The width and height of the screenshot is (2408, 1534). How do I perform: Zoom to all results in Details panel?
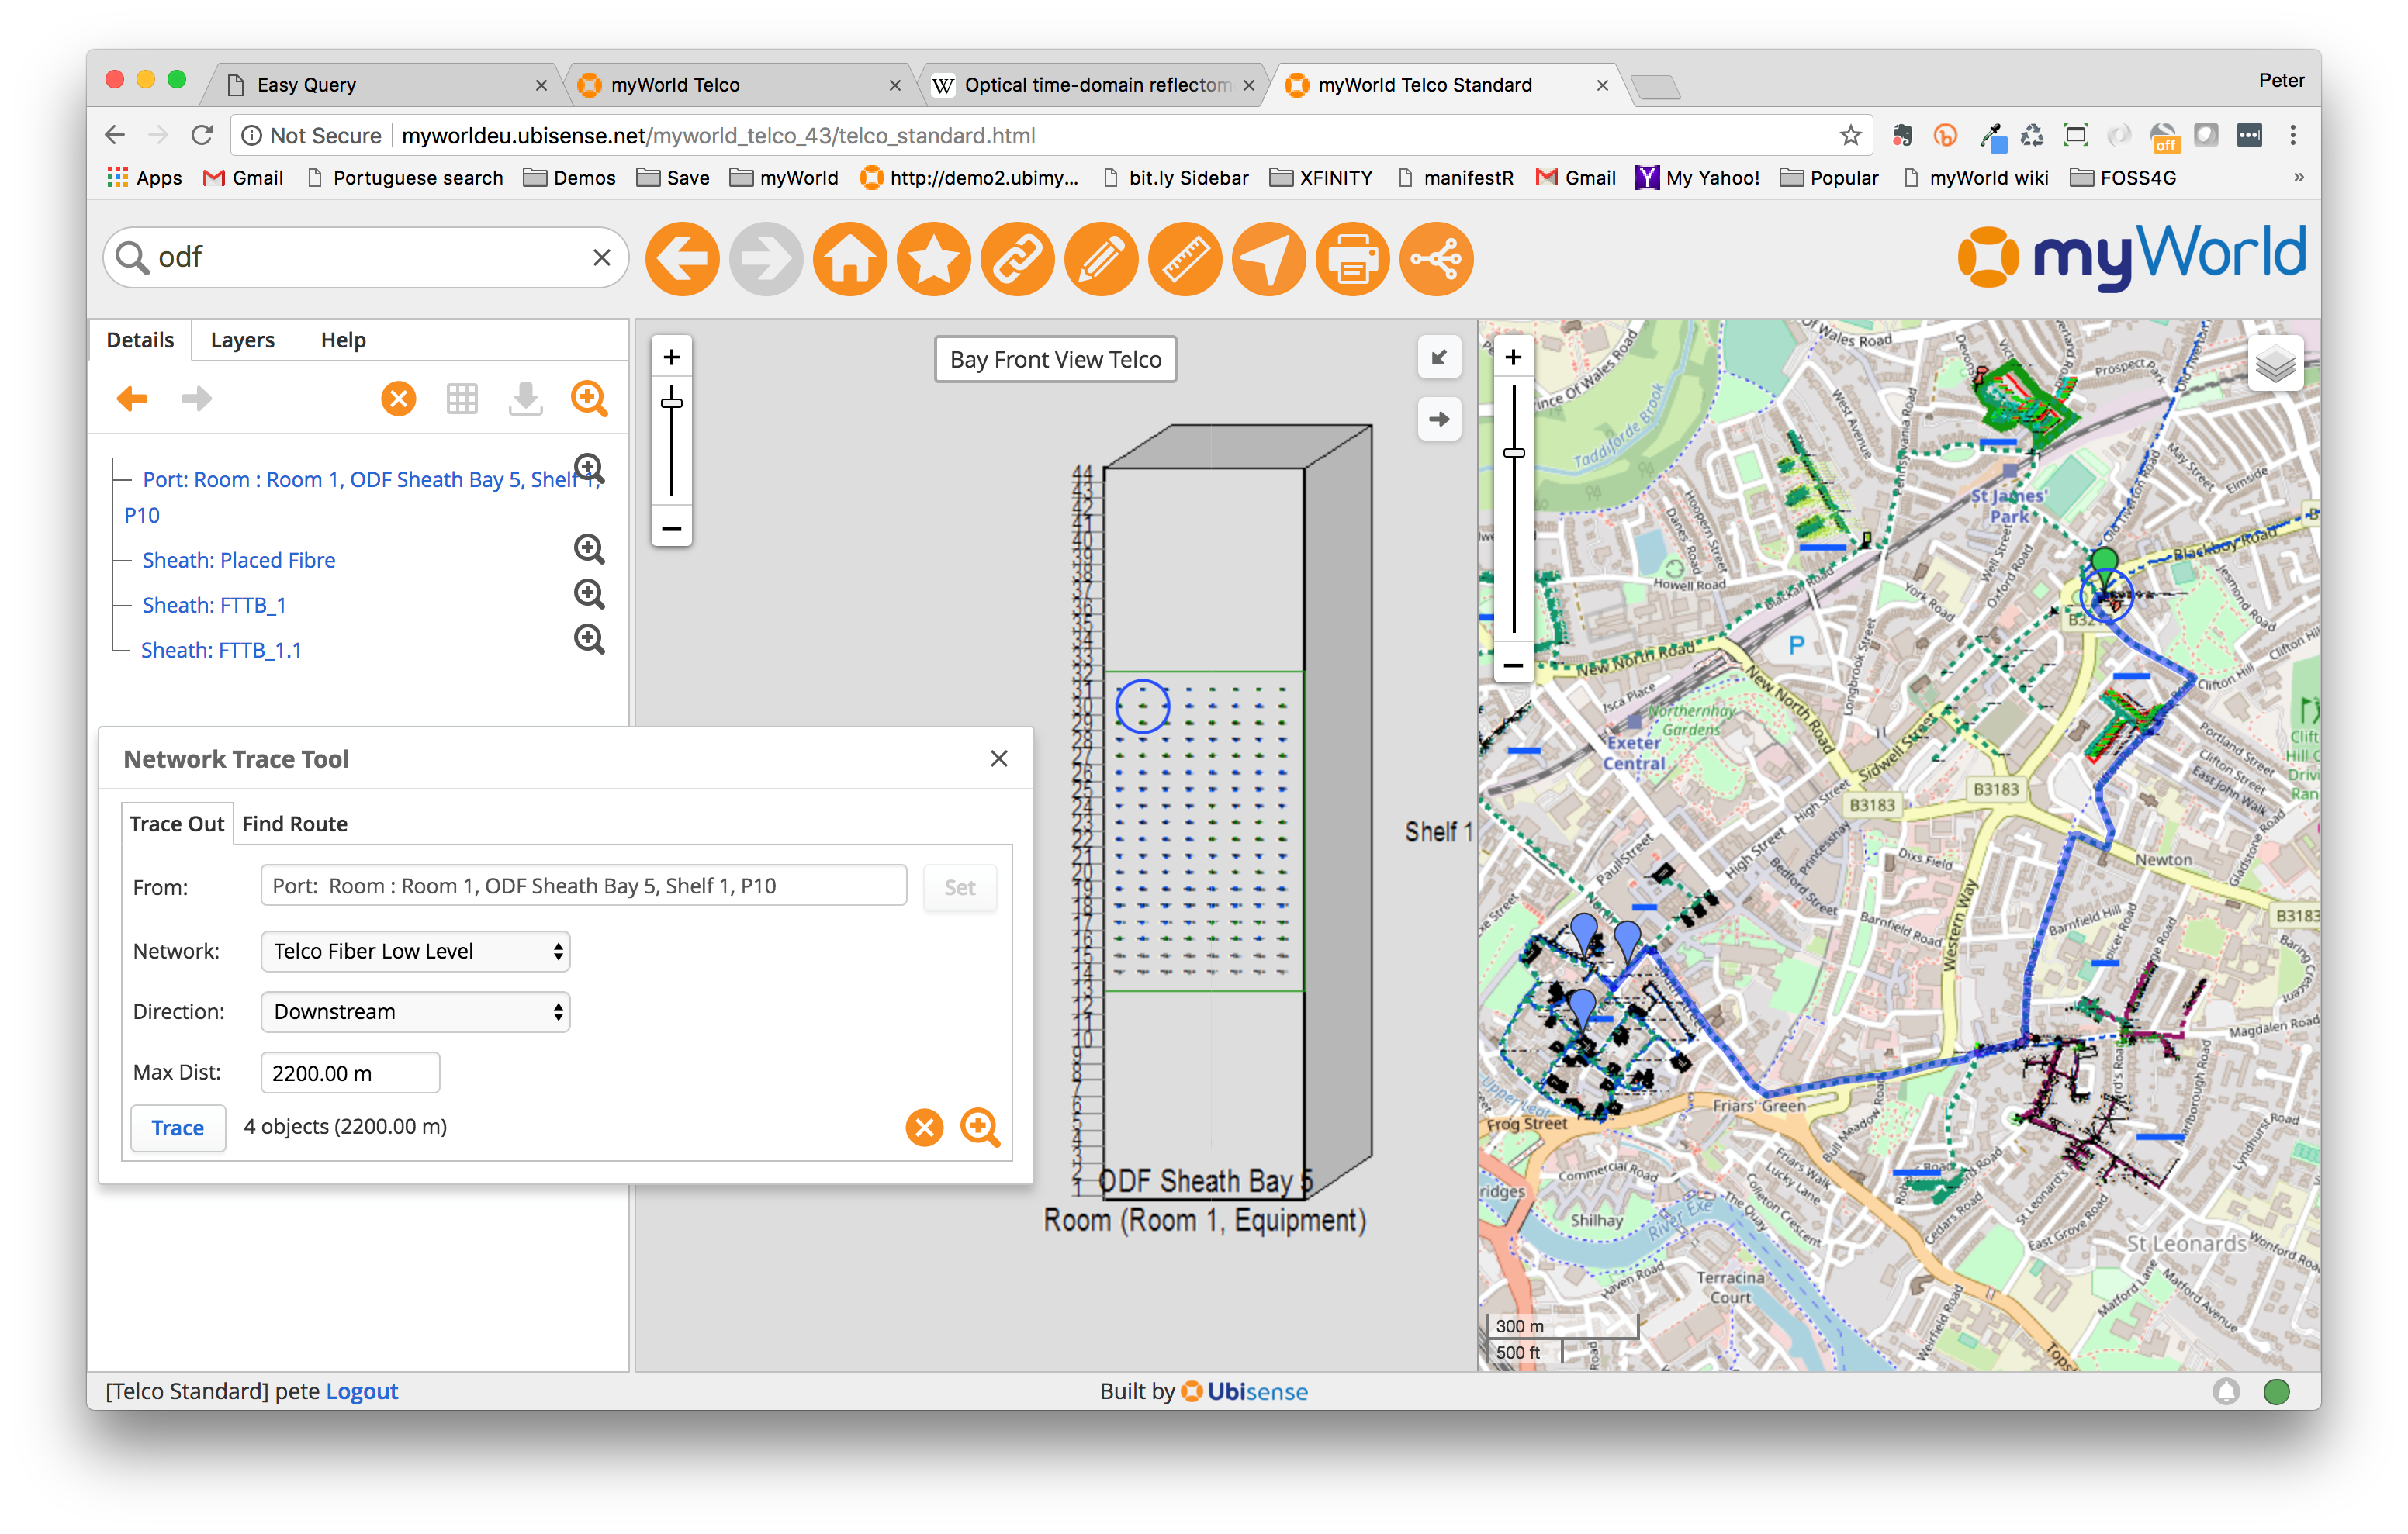589,398
